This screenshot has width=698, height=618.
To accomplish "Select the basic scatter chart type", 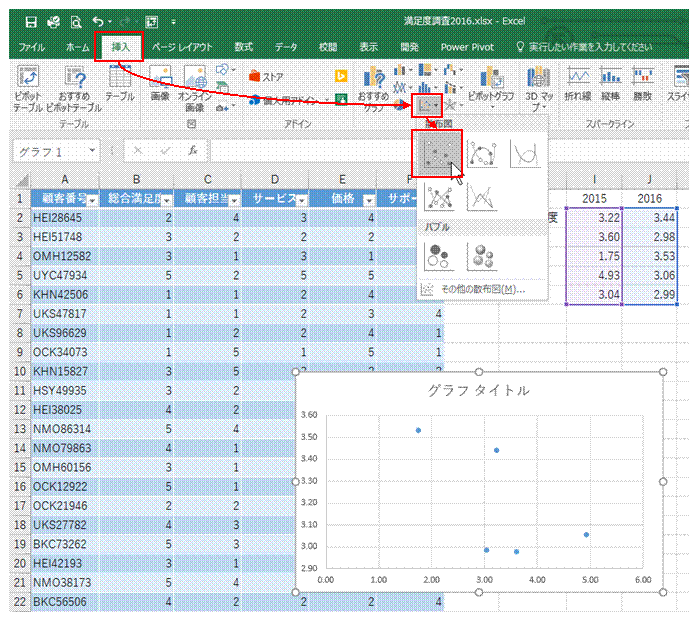I will tap(436, 154).
